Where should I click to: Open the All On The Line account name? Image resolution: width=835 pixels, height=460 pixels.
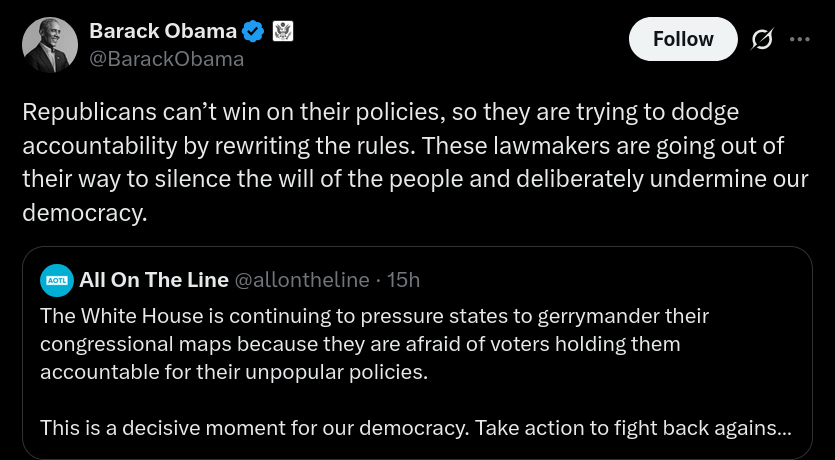click(x=153, y=280)
